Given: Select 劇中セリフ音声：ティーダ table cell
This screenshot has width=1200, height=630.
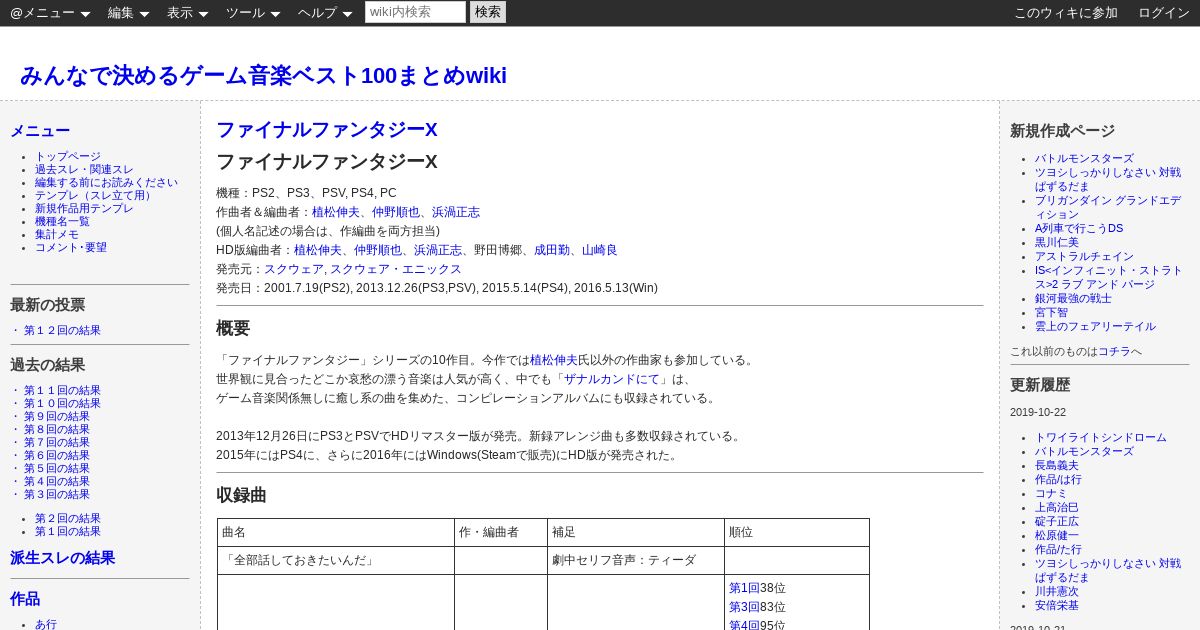Looking at the screenshot, I should click(x=636, y=560).
